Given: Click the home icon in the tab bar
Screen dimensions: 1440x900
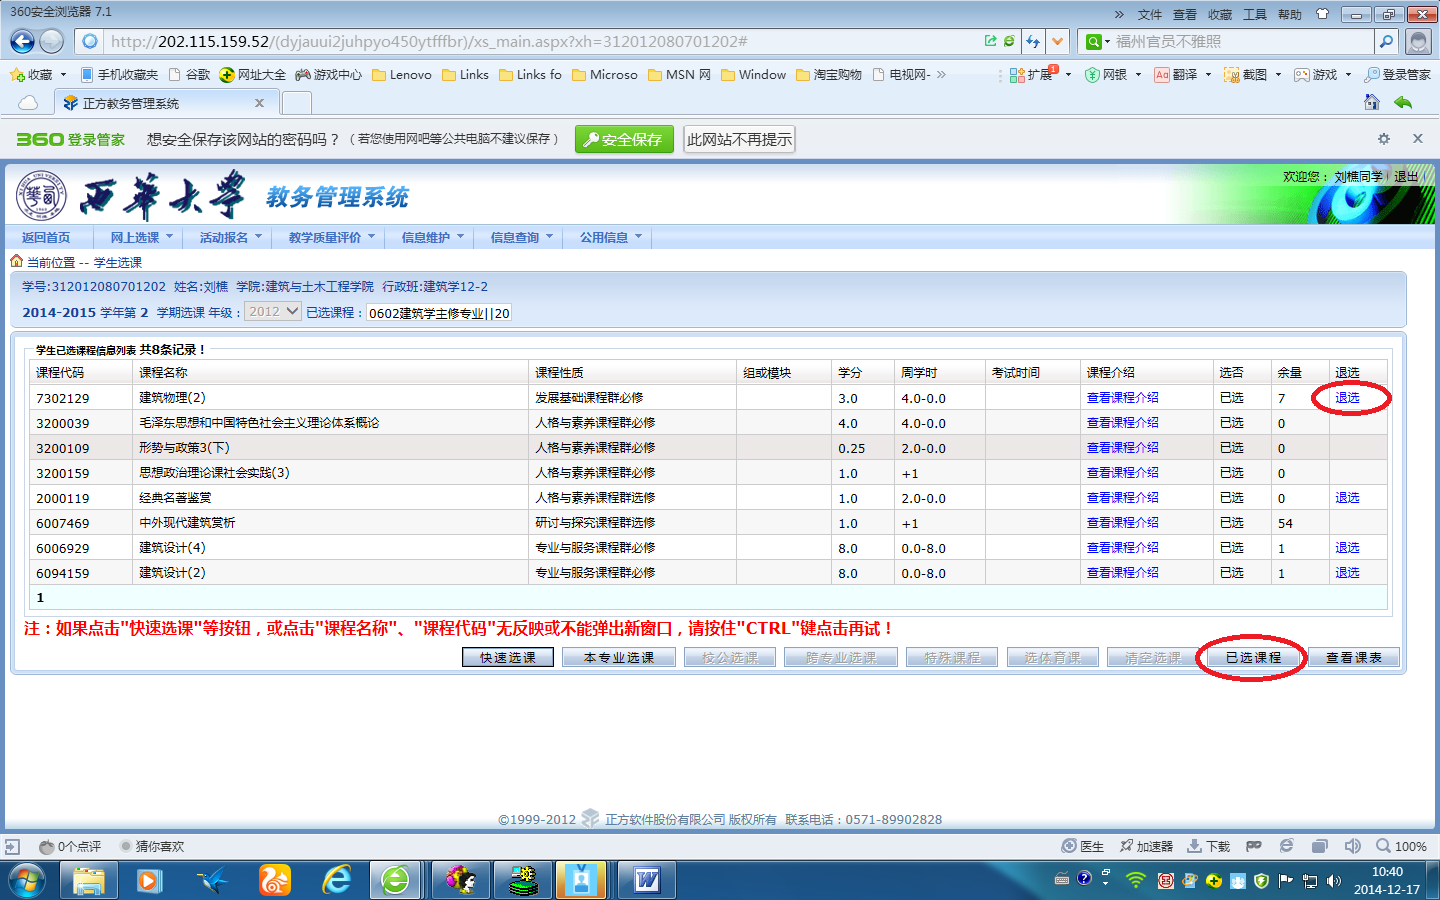Looking at the screenshot, I should pyautogui.click(x=1372, y=102).
